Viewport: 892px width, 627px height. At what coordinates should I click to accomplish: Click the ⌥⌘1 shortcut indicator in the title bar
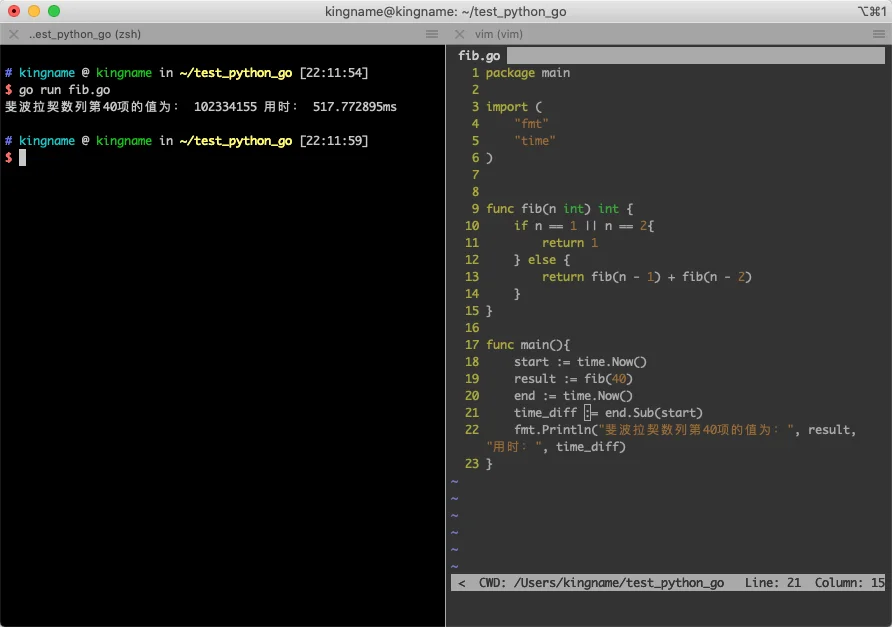[x=871, y=11]
